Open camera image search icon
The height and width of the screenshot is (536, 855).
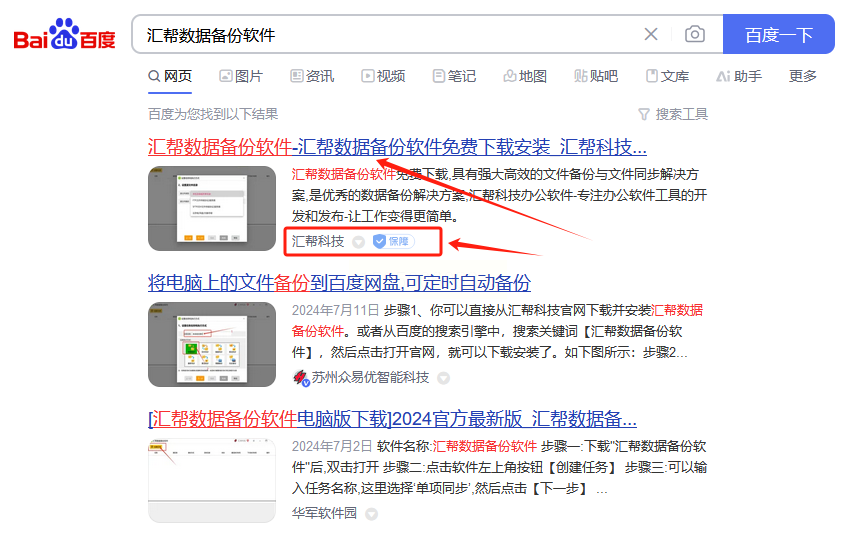(695, 34)
